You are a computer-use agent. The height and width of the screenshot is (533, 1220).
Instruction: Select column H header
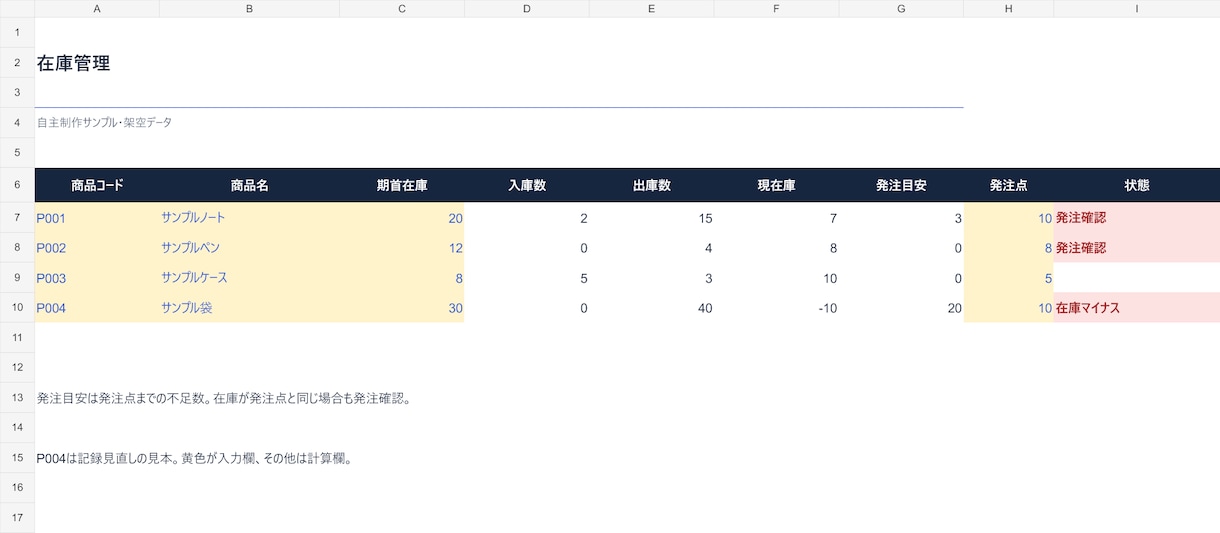1008,8
